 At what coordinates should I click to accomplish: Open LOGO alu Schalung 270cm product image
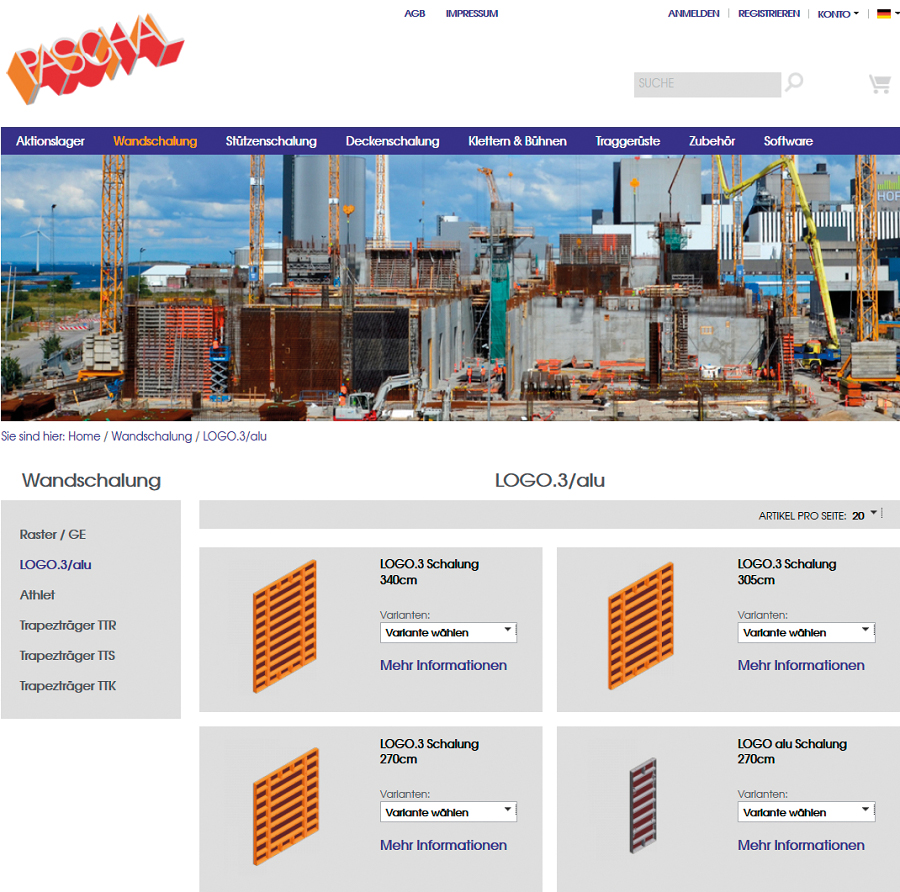[641, 806]
